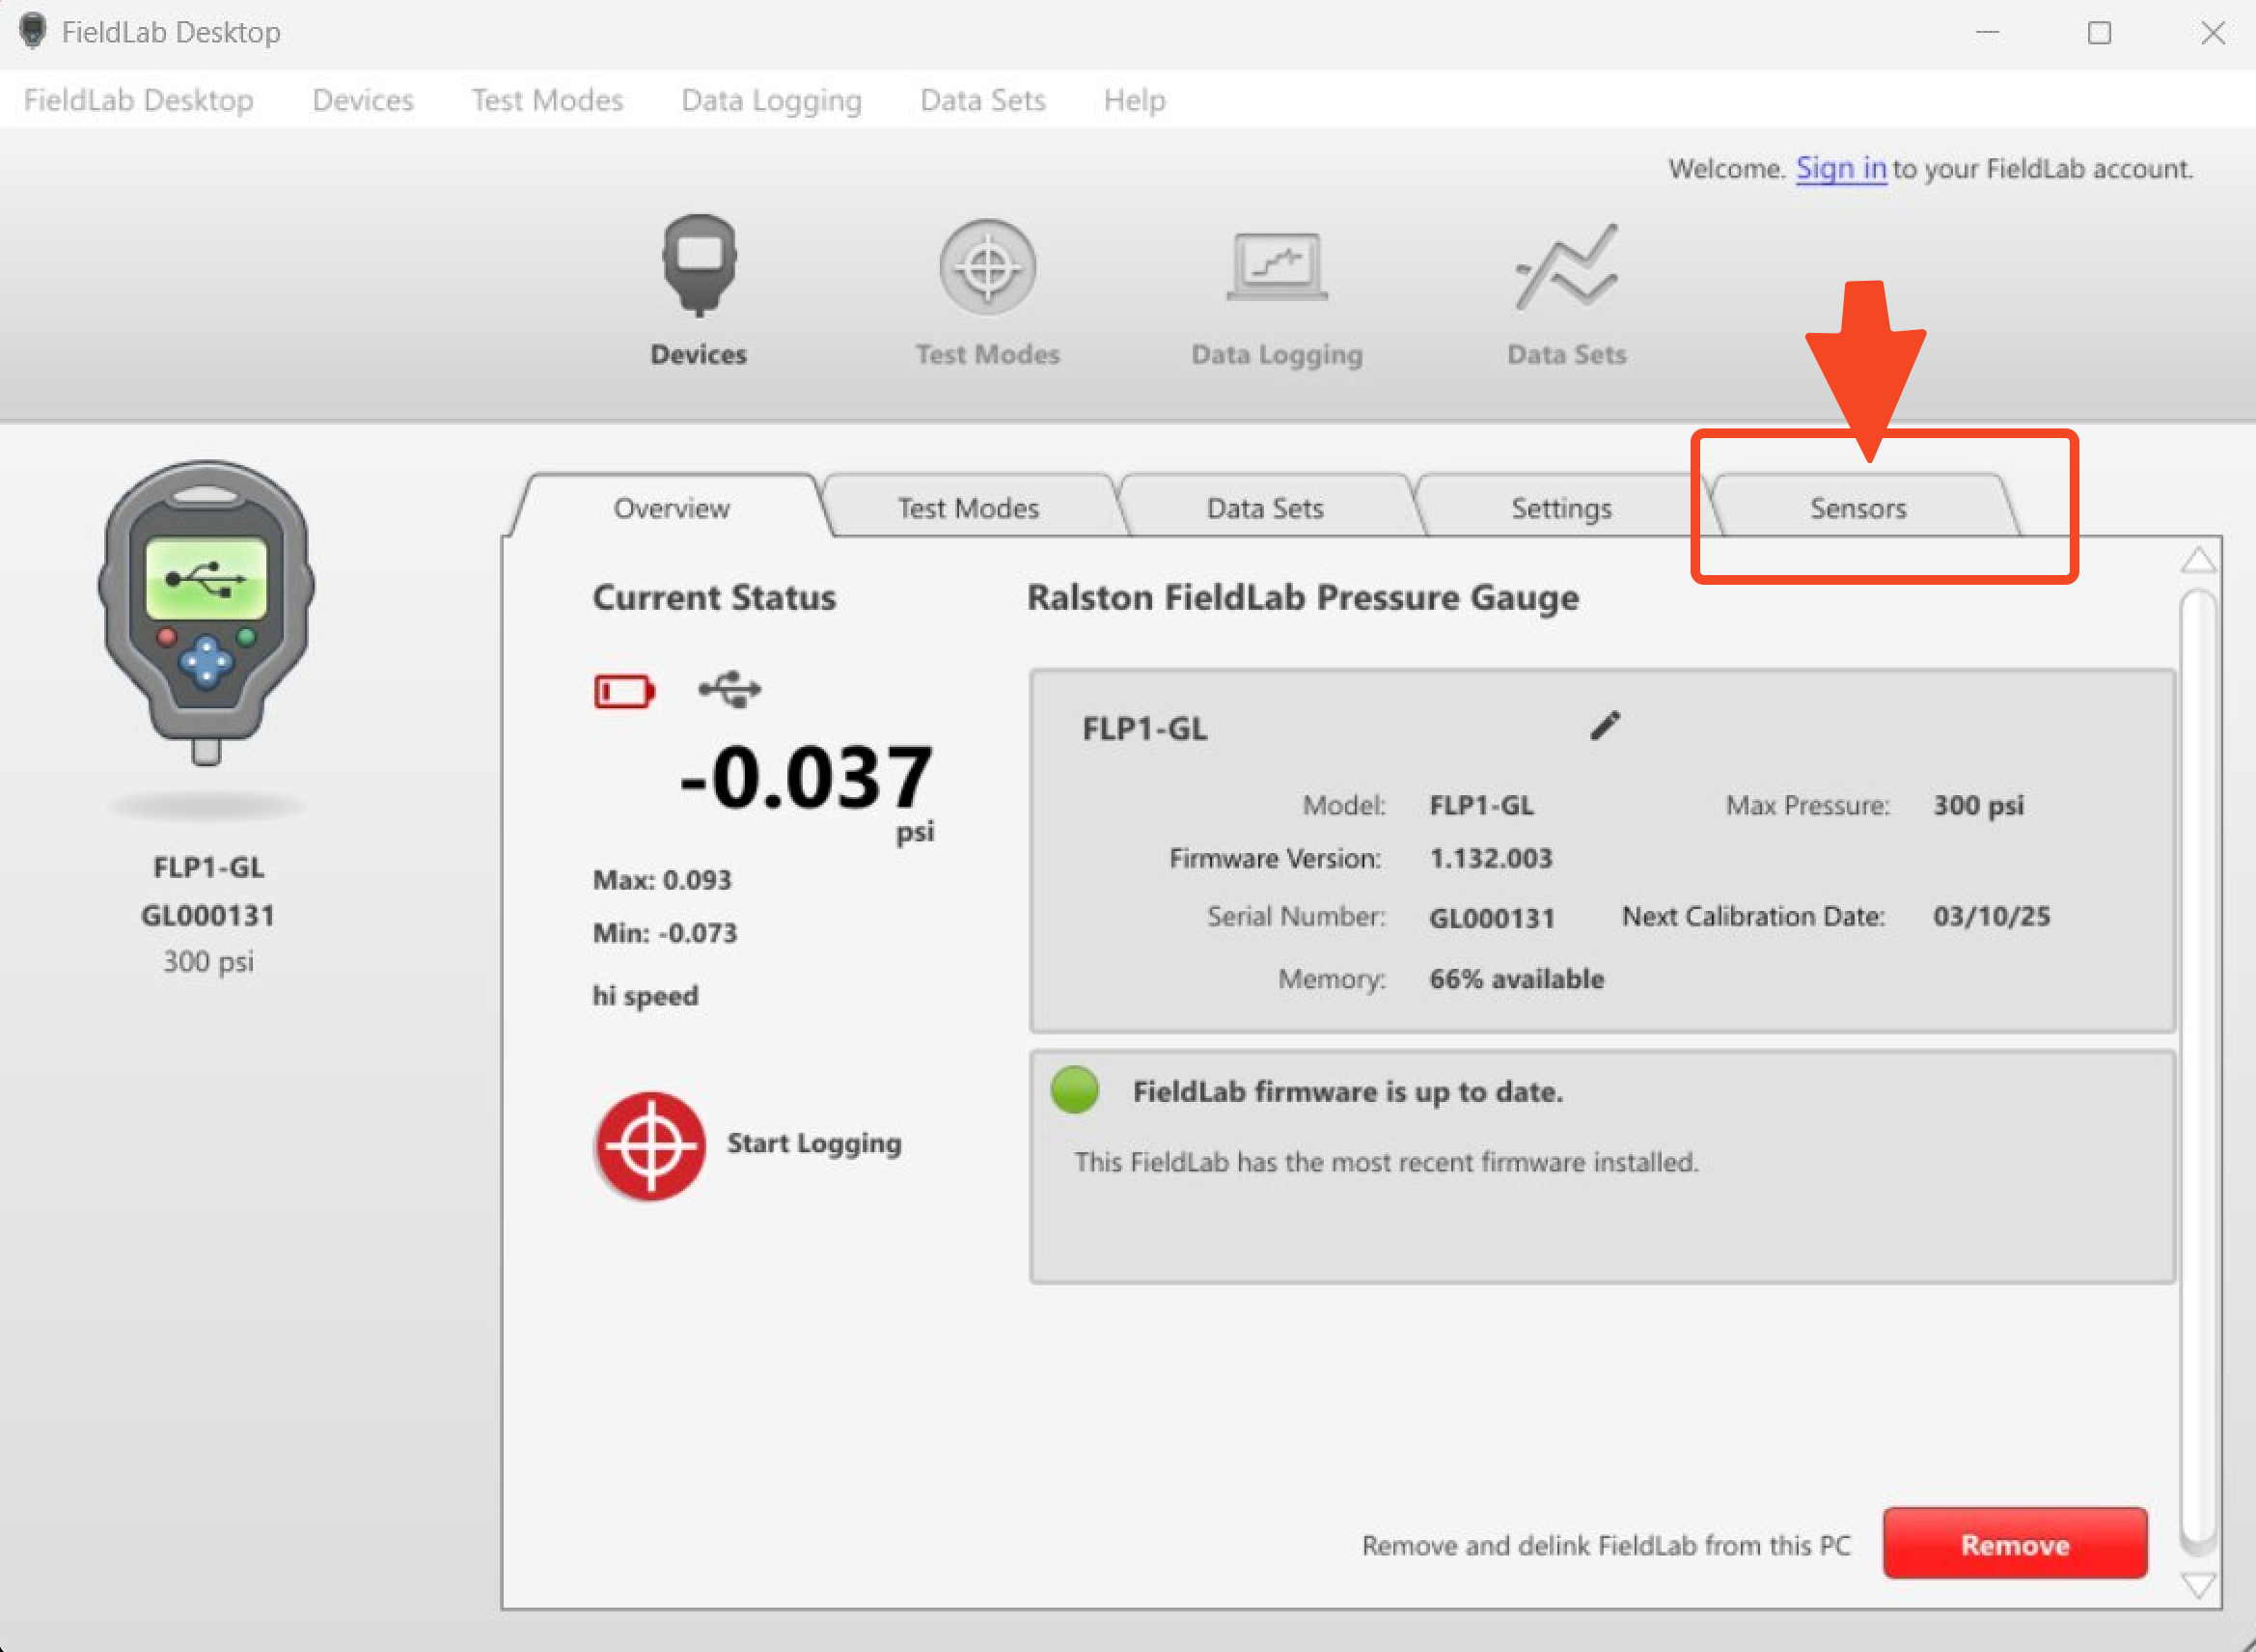2256x1652 pixels.
Task: Open the Devices toolbar icon
Action: click(x=699, y=266)
